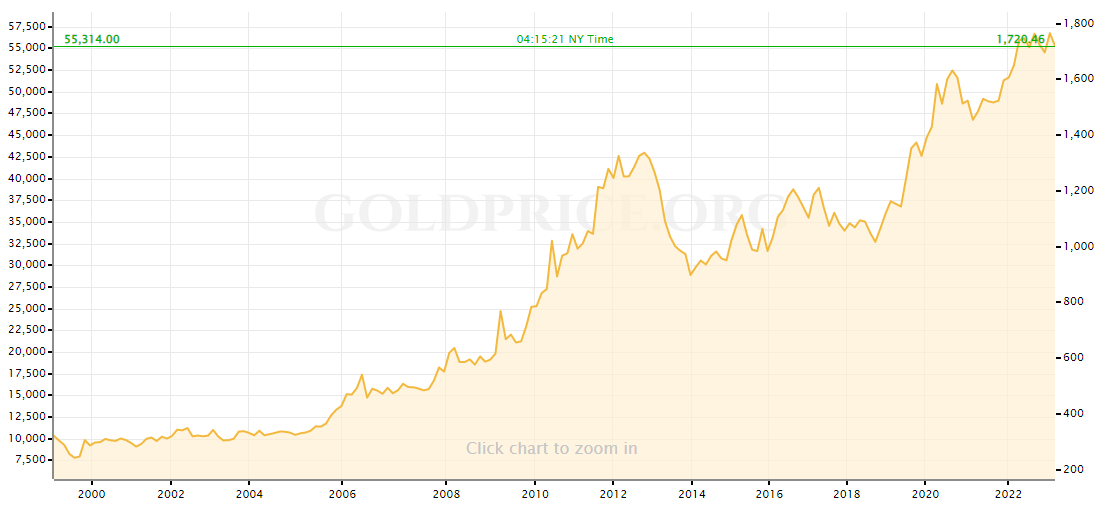This screenshot has width=1106, height=515.
Task: Click the 2014 year marker on x-axis
Action: (691, 493)
